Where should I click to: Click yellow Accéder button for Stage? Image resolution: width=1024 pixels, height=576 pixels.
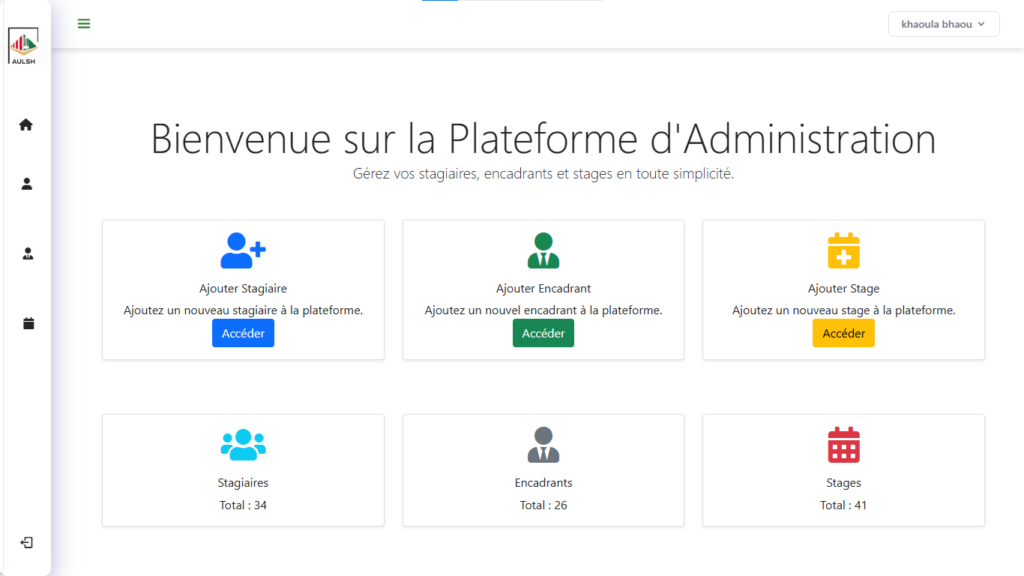click(844, 333)
